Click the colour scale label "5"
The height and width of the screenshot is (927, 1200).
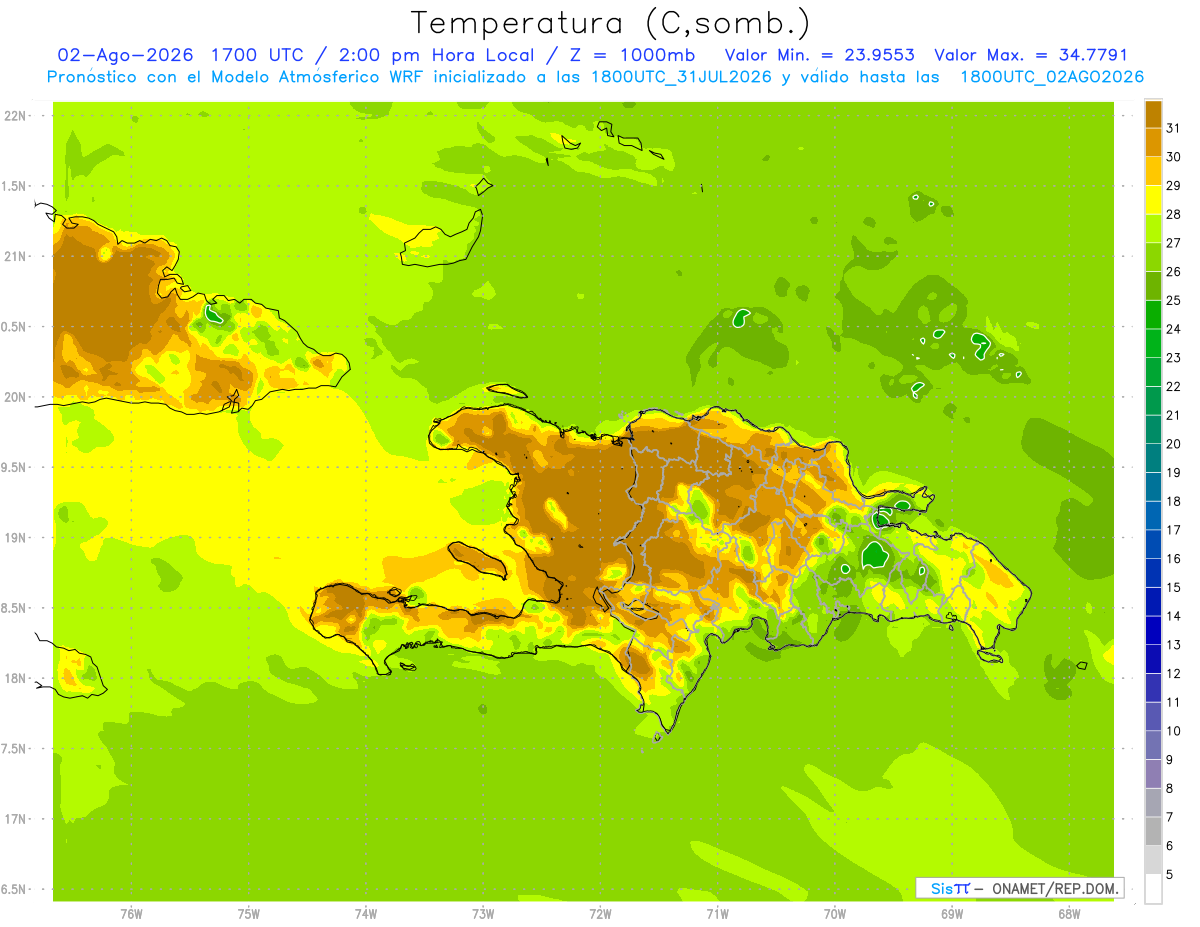pyautogui.click(x=1170, y=874)
